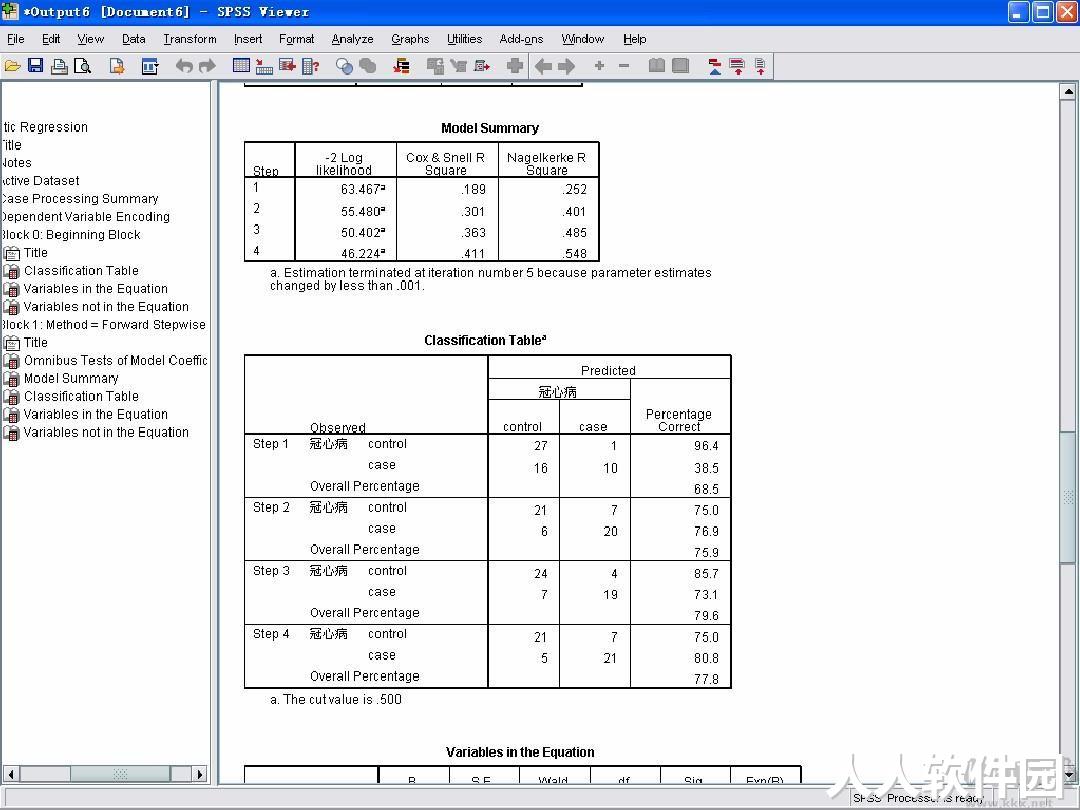Viewport: 1080px width, 810px height.
Task: Click the Save document icon
Action: tap(35, 66)
